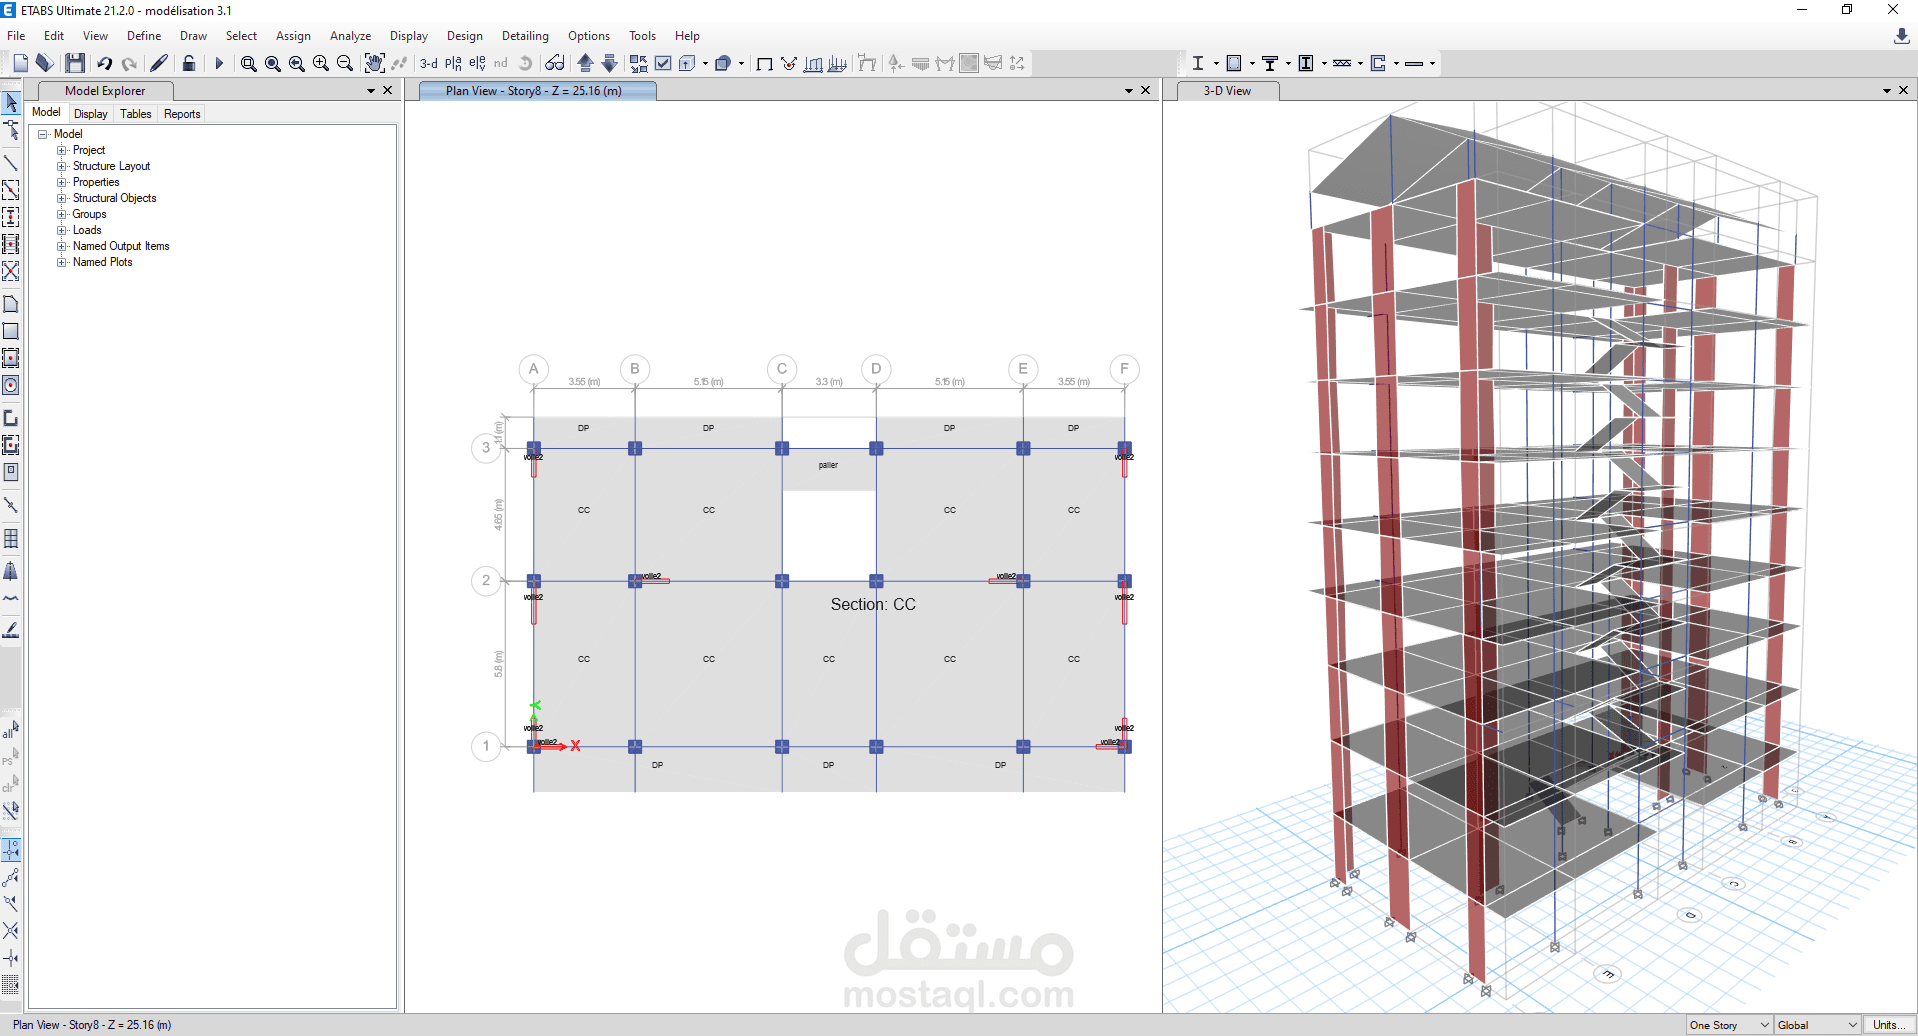The height and width of the screenshot is (1036, 1918).
Task: Close the Model Explorer panel
Action: tap(388, 91)
